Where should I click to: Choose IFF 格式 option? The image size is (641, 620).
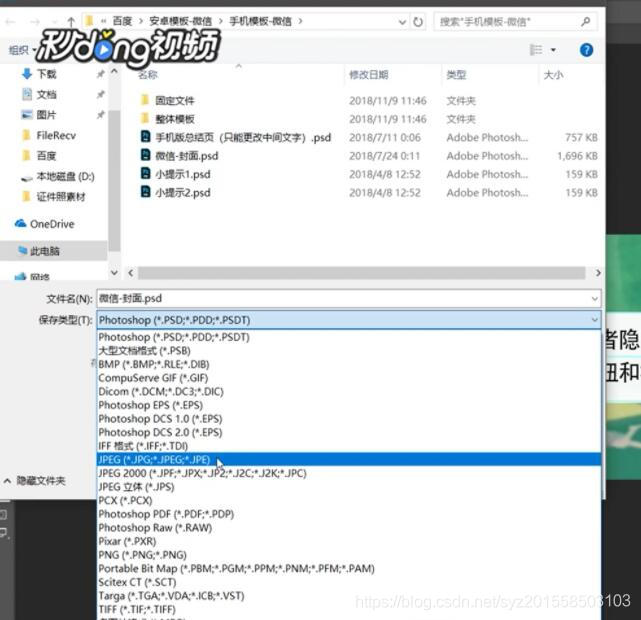(349, 446)
